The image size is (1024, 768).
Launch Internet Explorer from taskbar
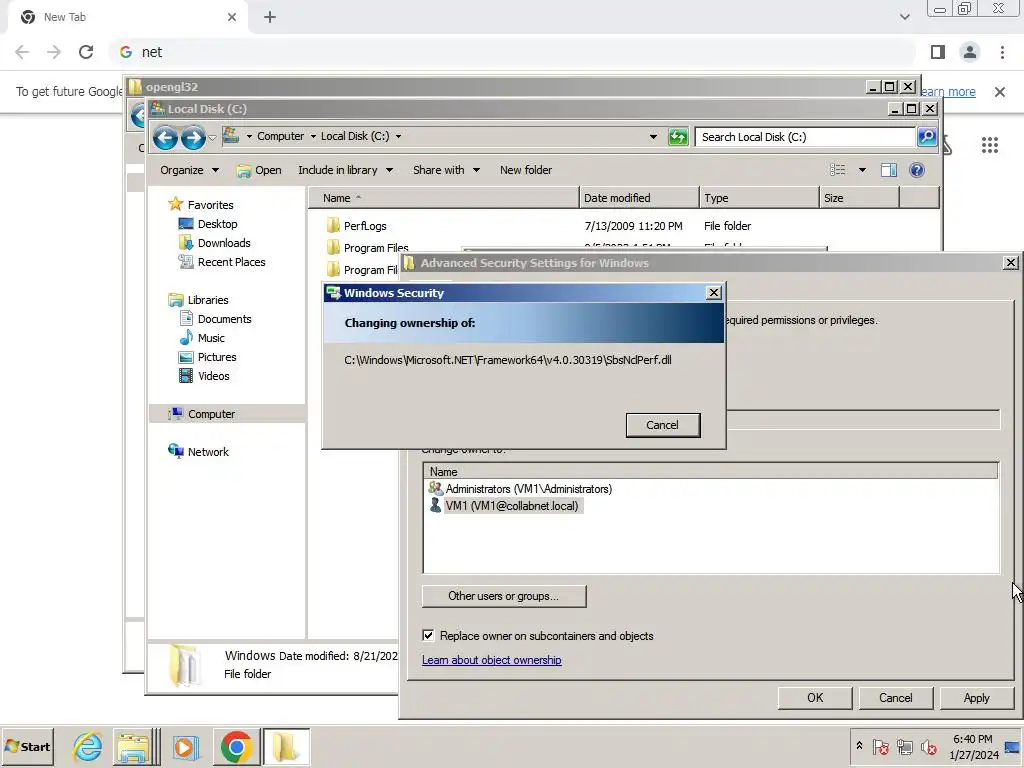(x=88, y=746)
